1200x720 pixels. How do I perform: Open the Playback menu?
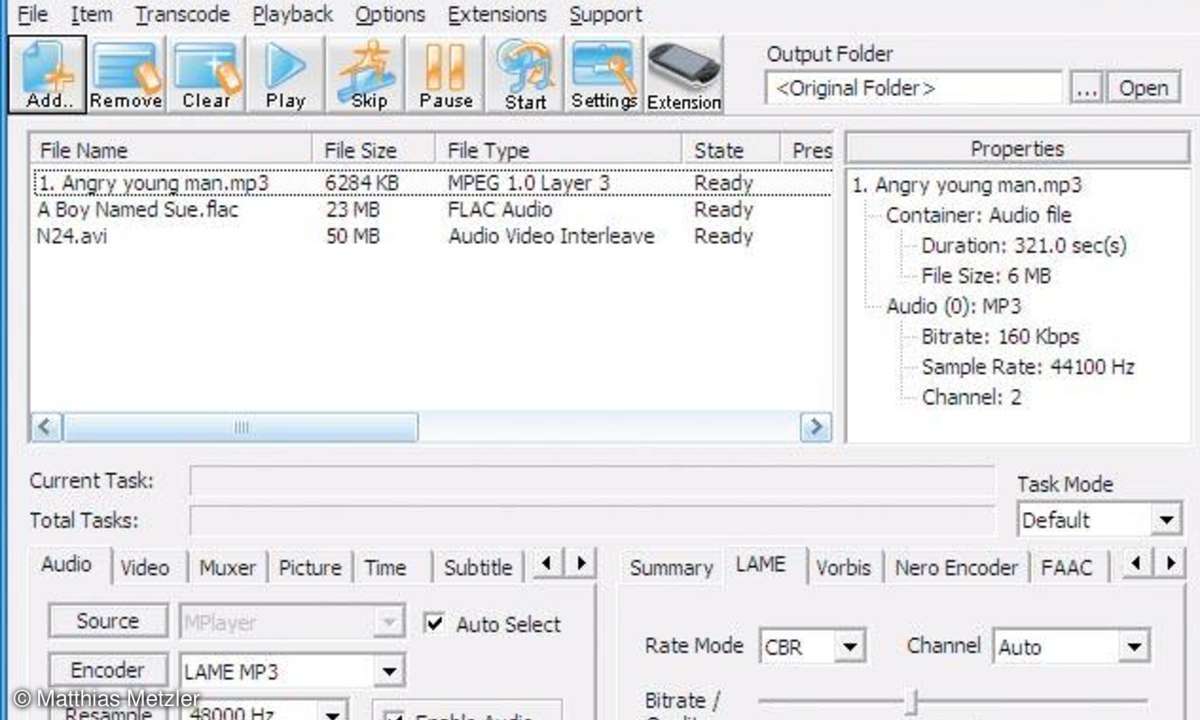(292, 15)
